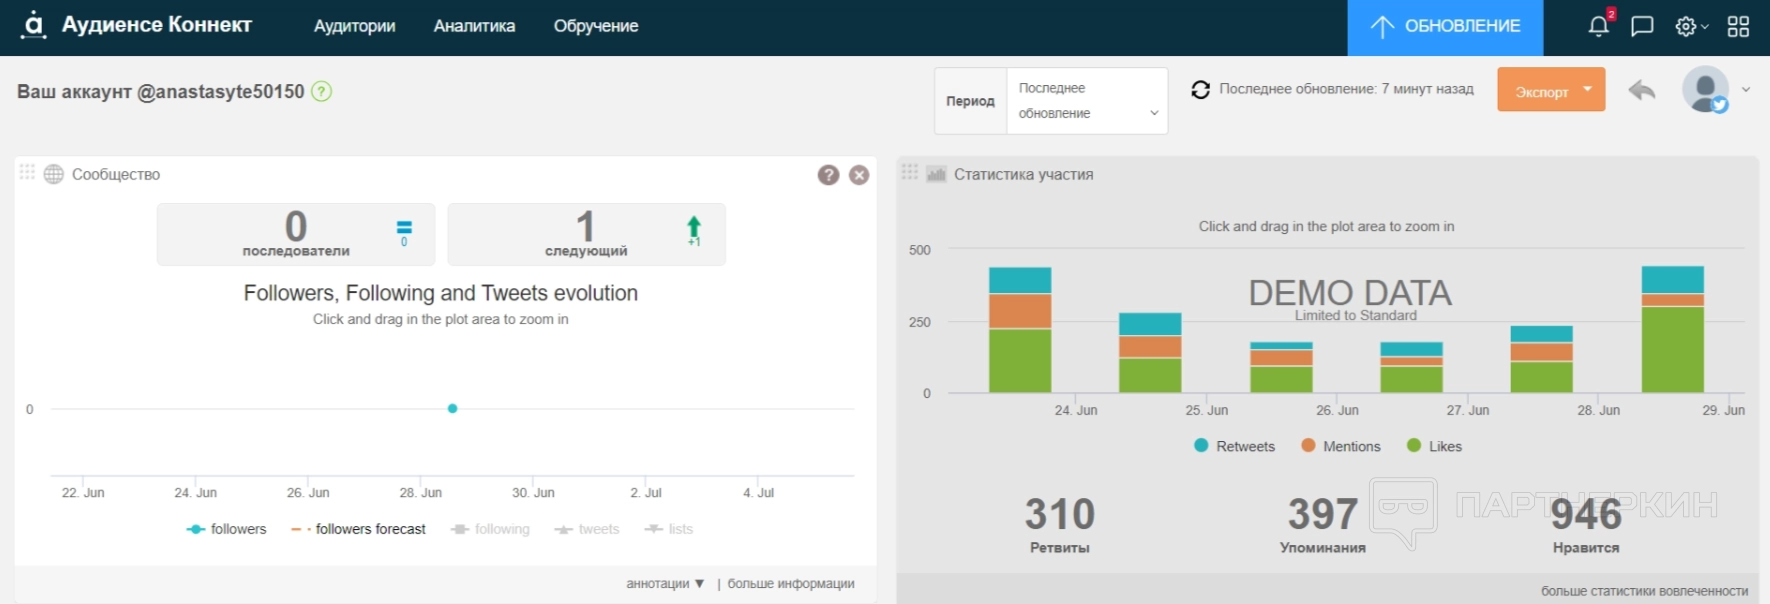
Task: Click the refresh sync icon
Action: (x=1200, y=90)
